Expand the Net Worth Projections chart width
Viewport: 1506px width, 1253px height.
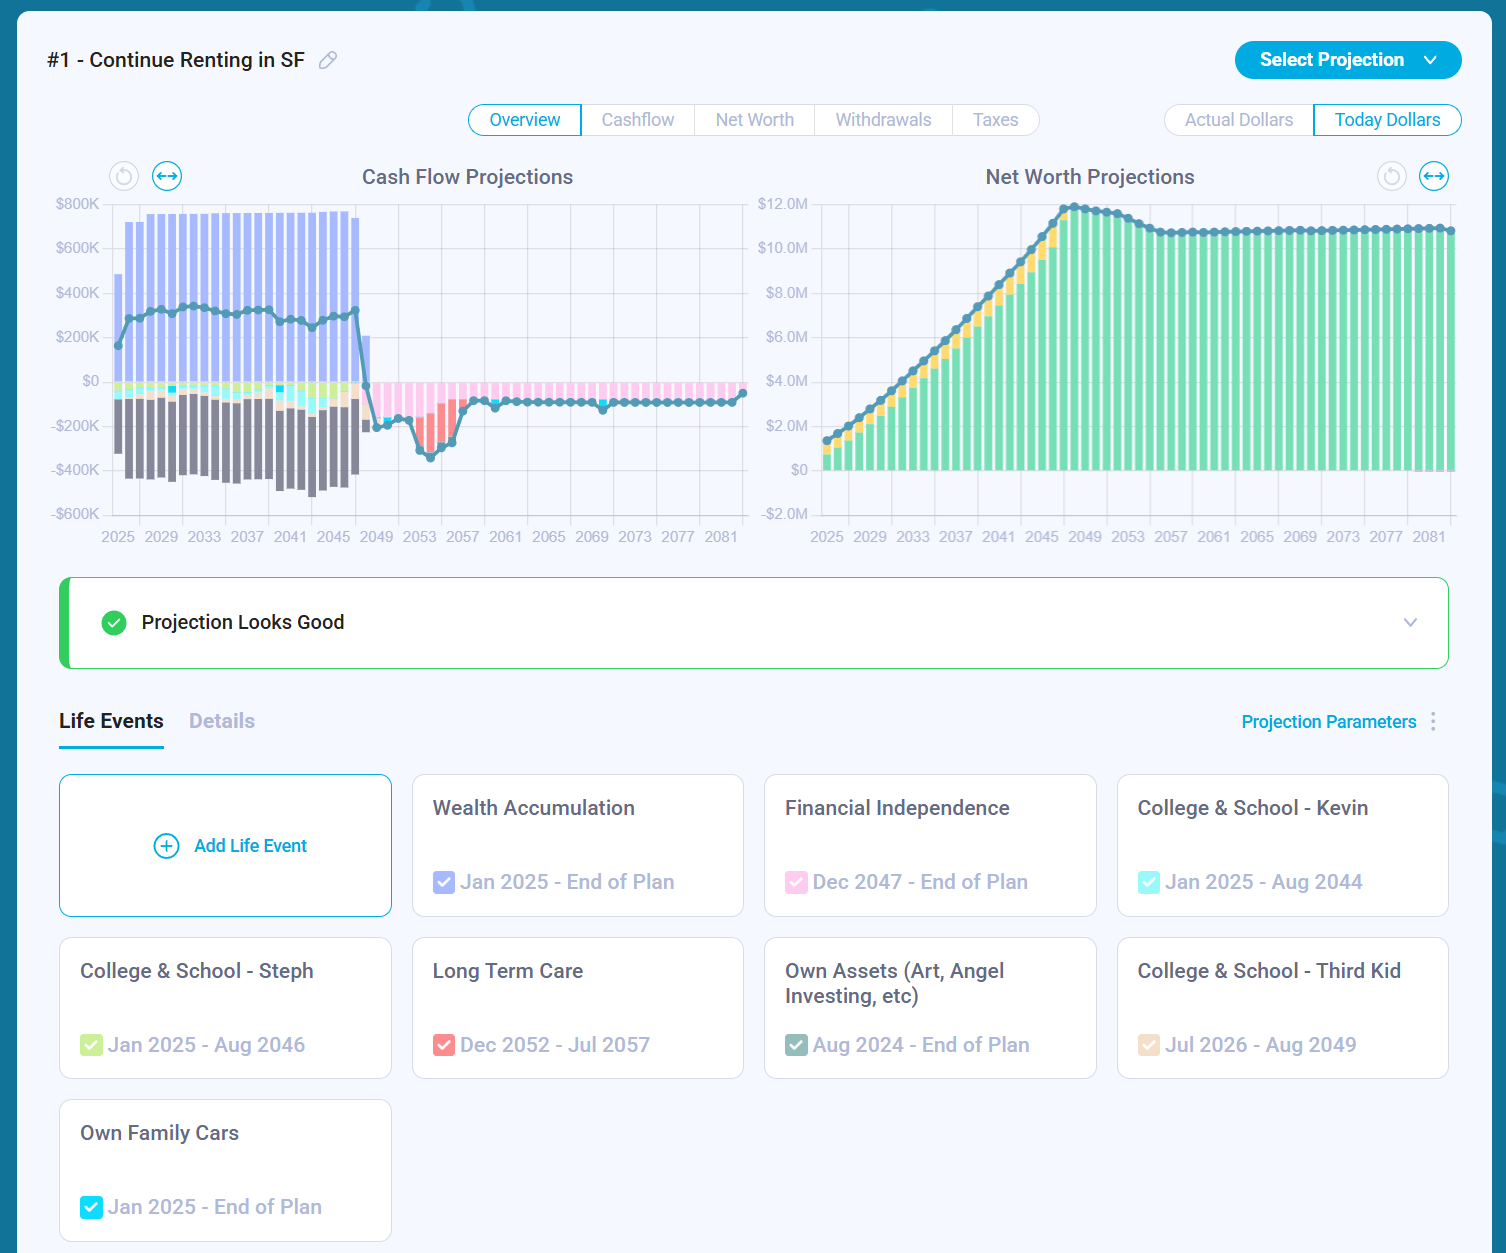(1434, 176)
